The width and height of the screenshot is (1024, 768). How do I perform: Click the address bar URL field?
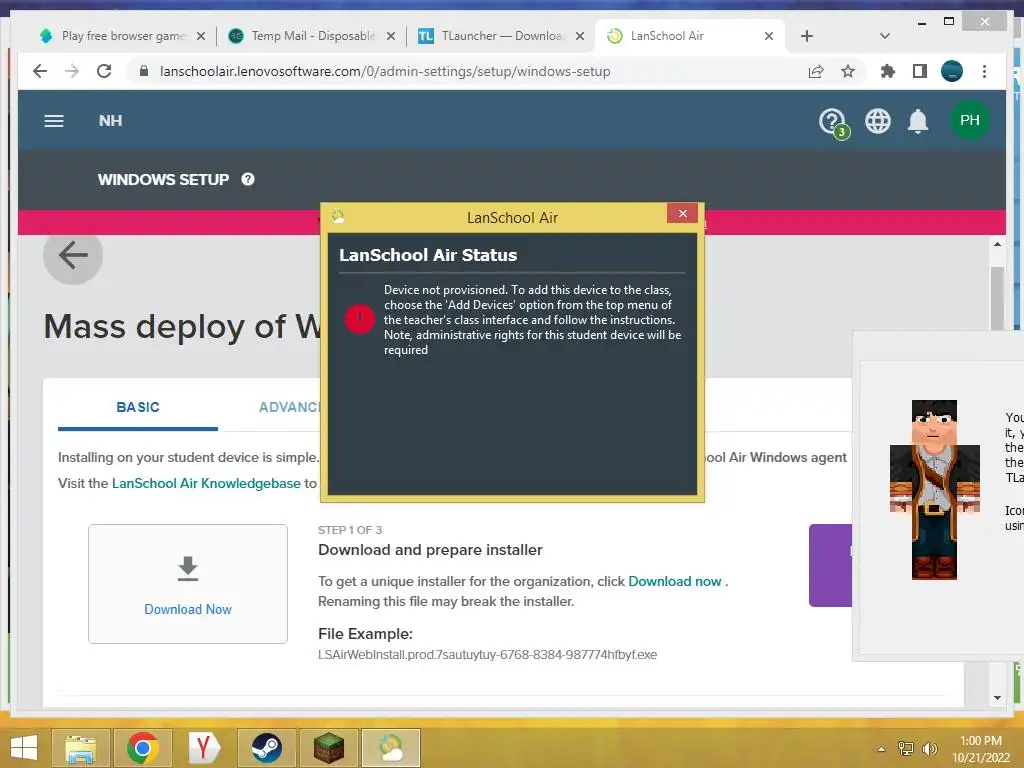click(385, 71)
